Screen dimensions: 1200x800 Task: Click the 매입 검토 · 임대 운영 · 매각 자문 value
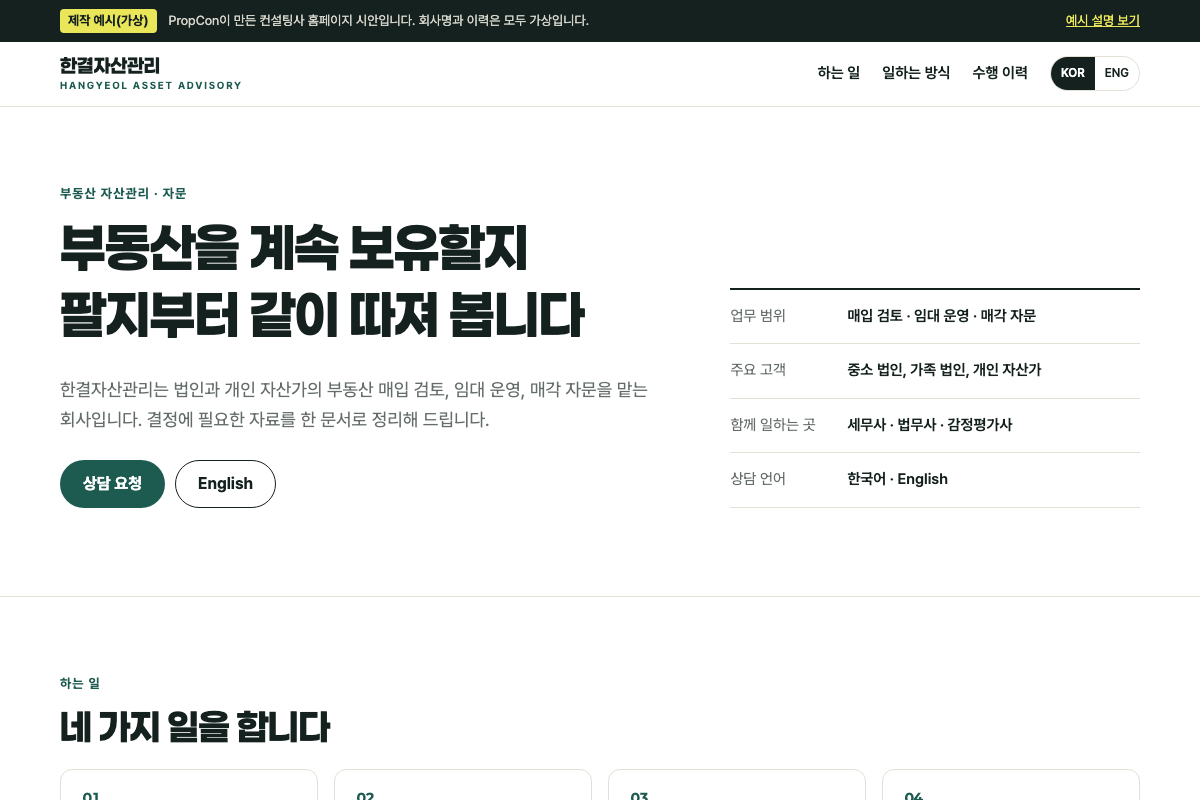click(942, 316)
